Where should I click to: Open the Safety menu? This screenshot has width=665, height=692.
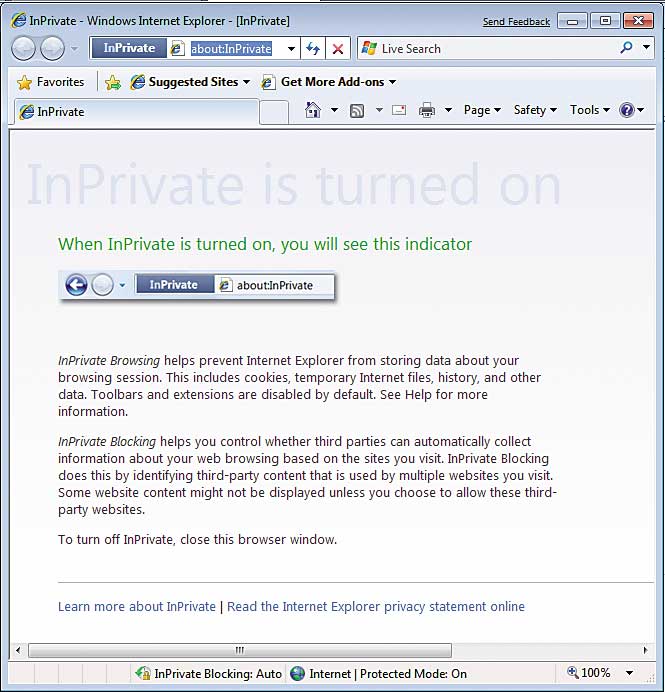click(535, 110)
